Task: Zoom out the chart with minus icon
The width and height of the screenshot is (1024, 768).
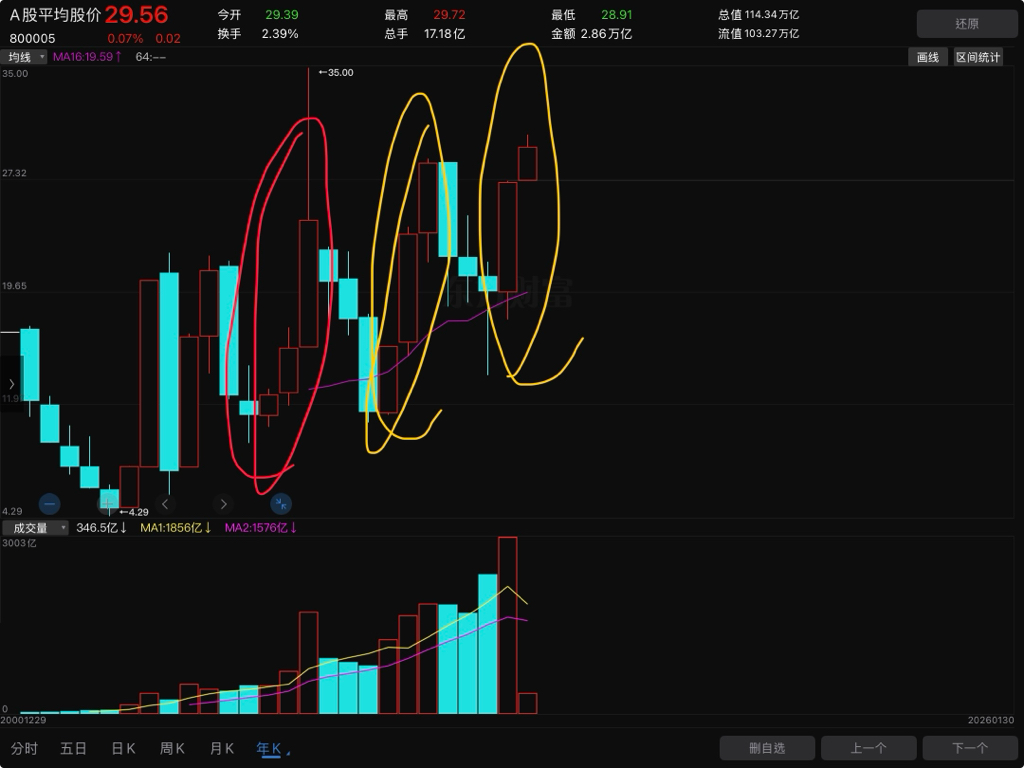Action: pyautogui.click(x=50, y=504)
